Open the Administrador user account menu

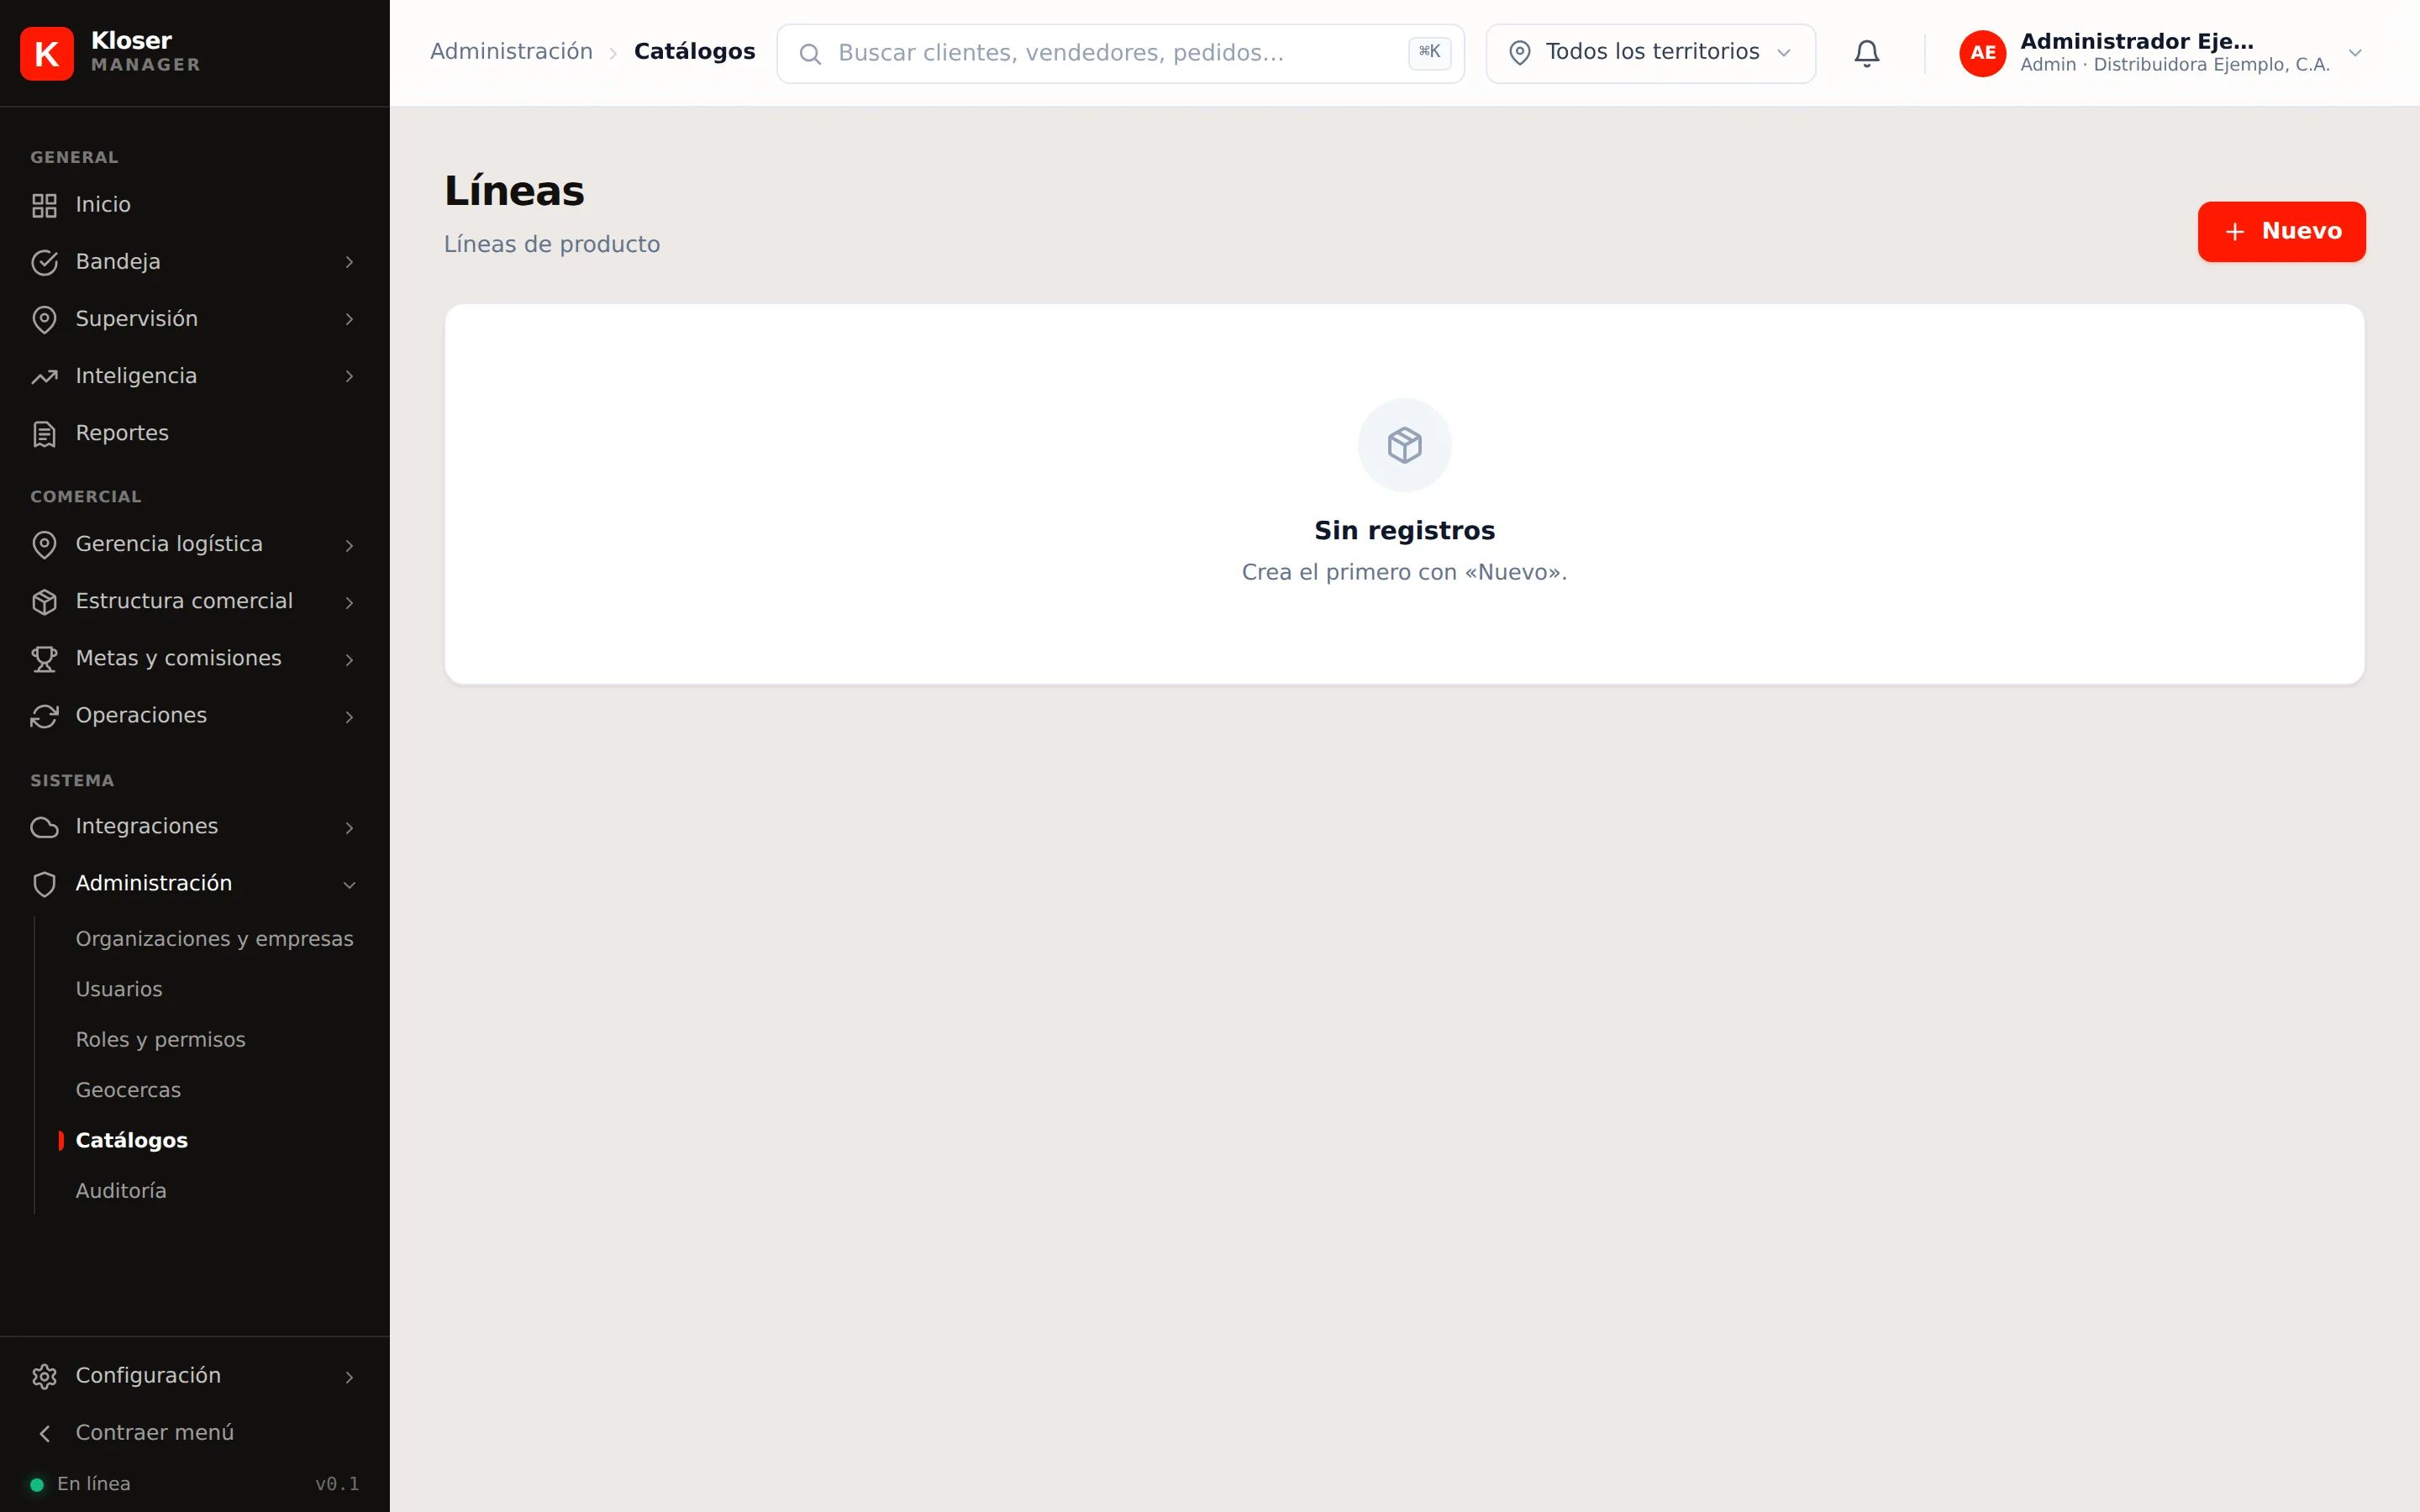(x=2161, y=53)
